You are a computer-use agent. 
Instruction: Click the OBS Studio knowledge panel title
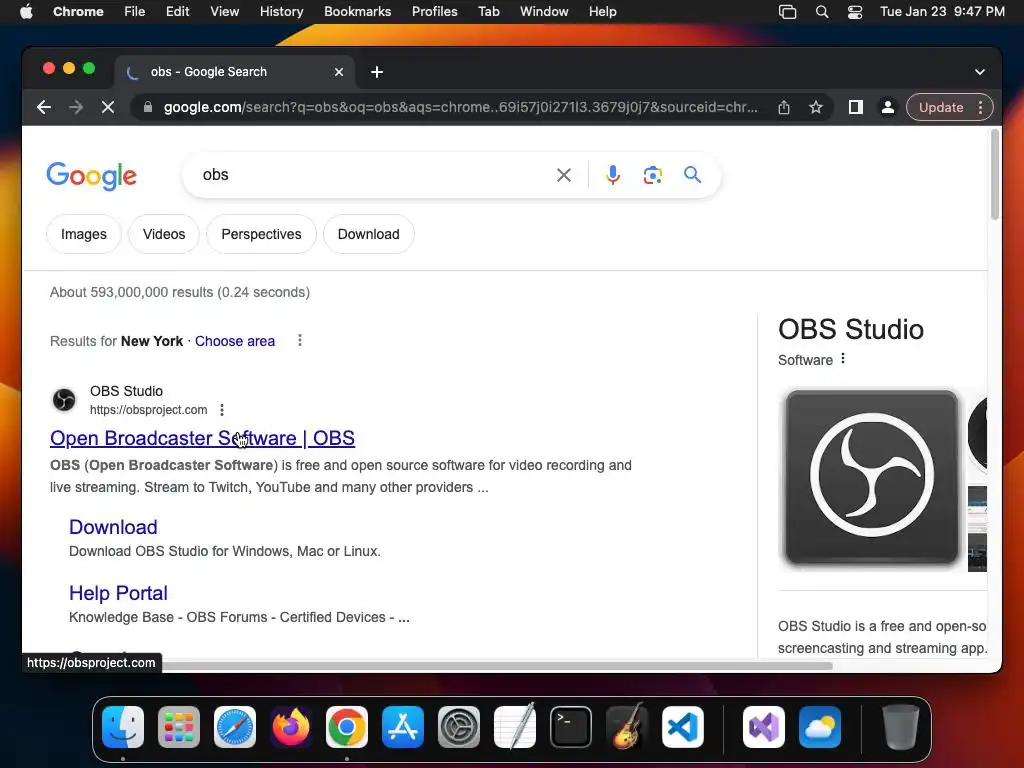coord(851,329)
